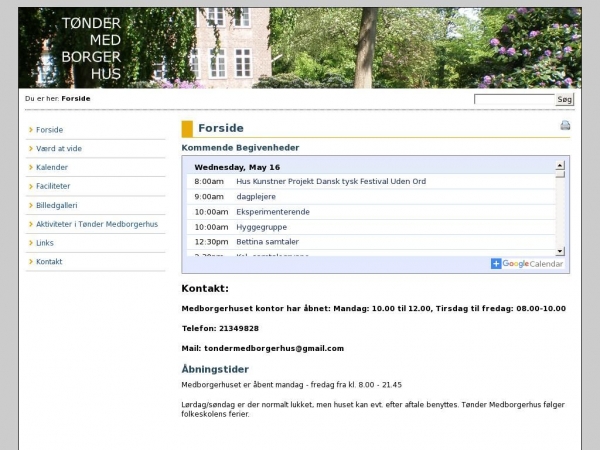Open the Billedgalleri menu item
Viewport: 600px width, 450px height.
(57, 205)
